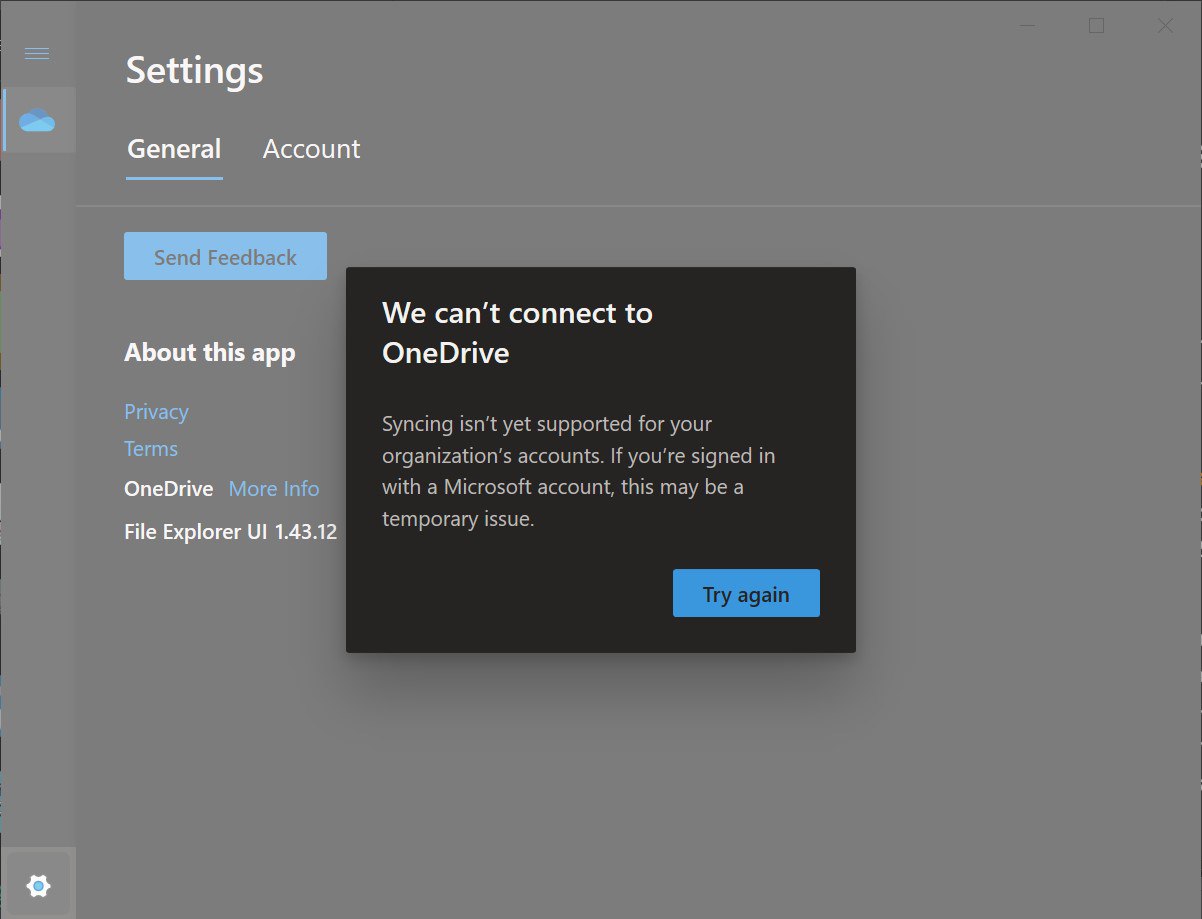The height and width of the screenshot is (919, 1202).
Task: Maximize the Settings window
Action: pos(1096,26)
